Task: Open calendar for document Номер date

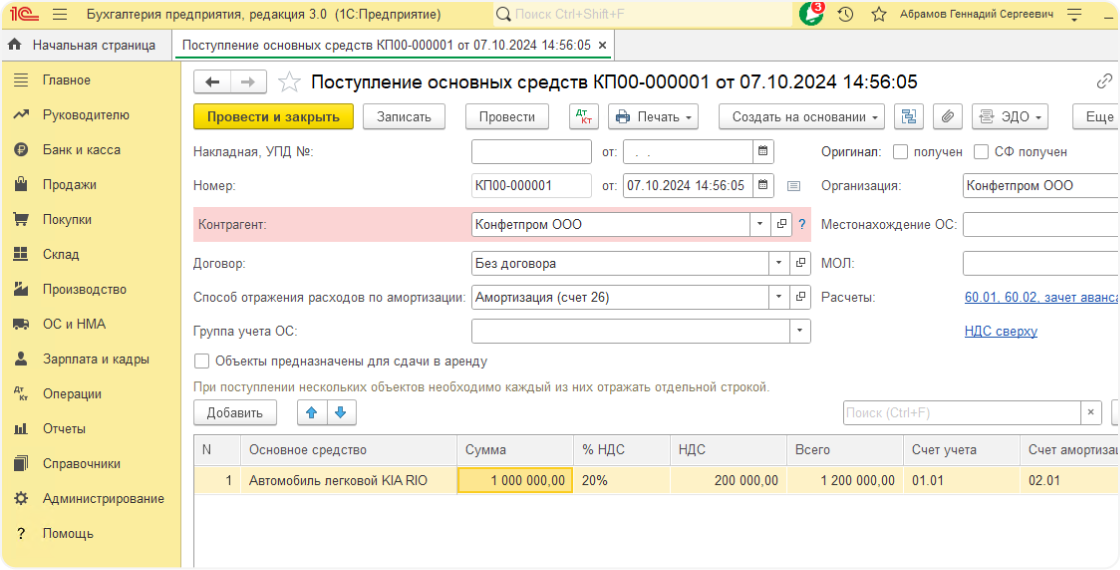Action: 763,186
